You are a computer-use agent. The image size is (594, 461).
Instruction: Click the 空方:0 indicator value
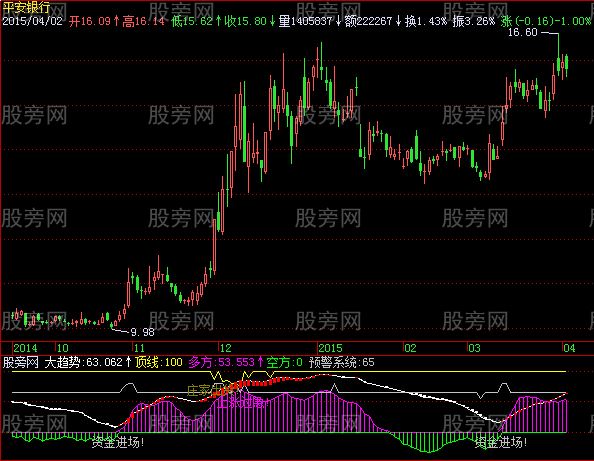(x=284, y=363)
